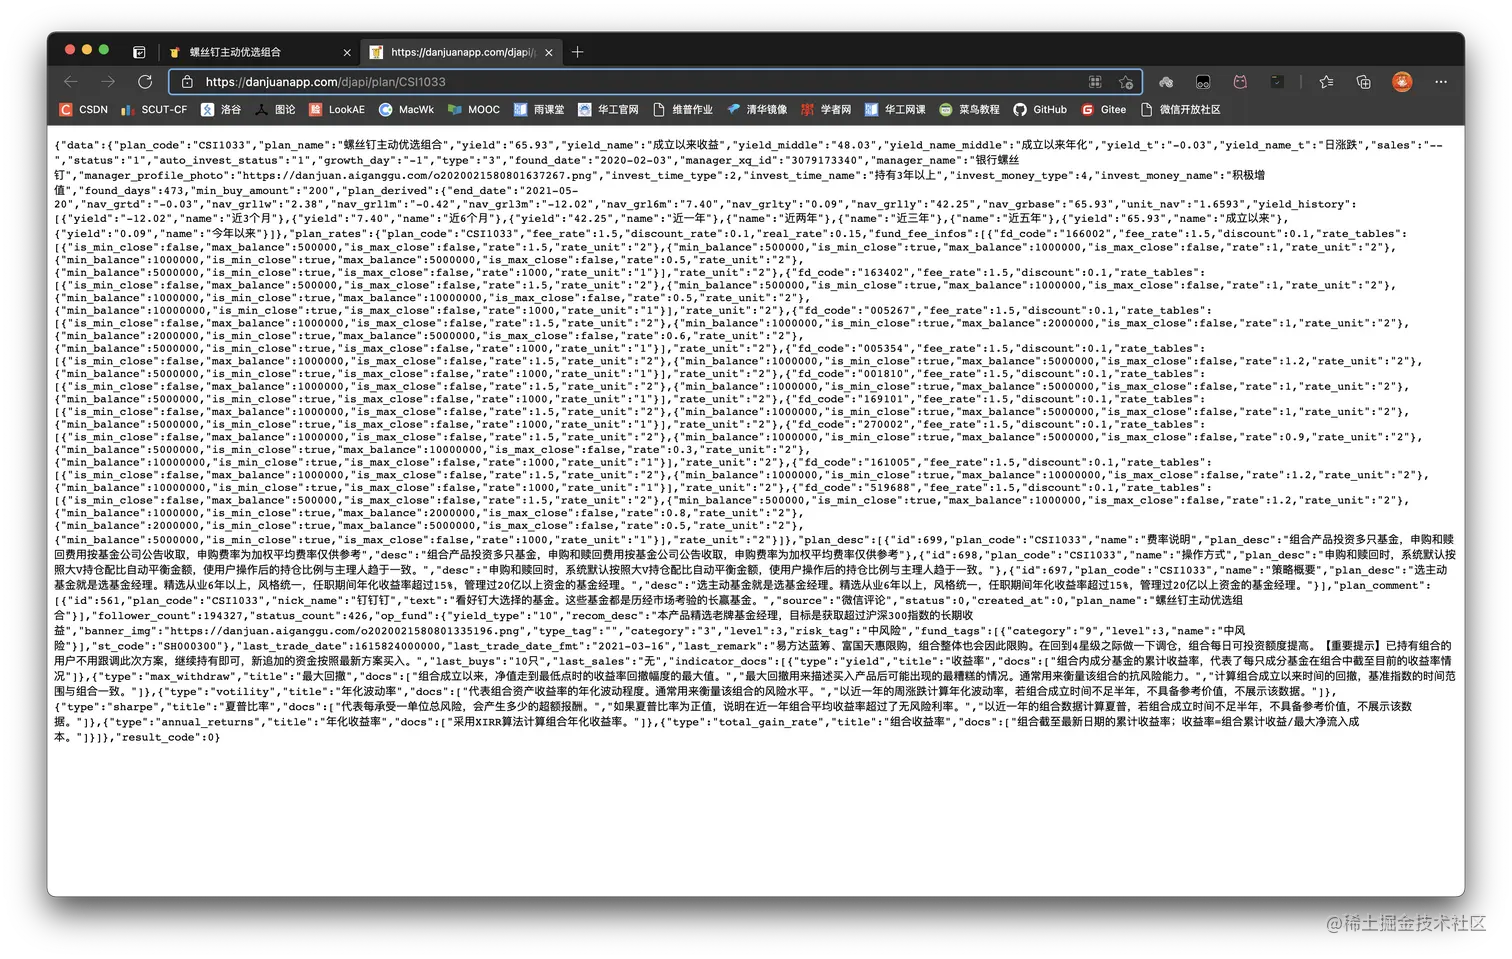The width and height of the screenshot is (1512, 959).
Task: Open the dark terminal extension icon
Action: [1277, 82]
